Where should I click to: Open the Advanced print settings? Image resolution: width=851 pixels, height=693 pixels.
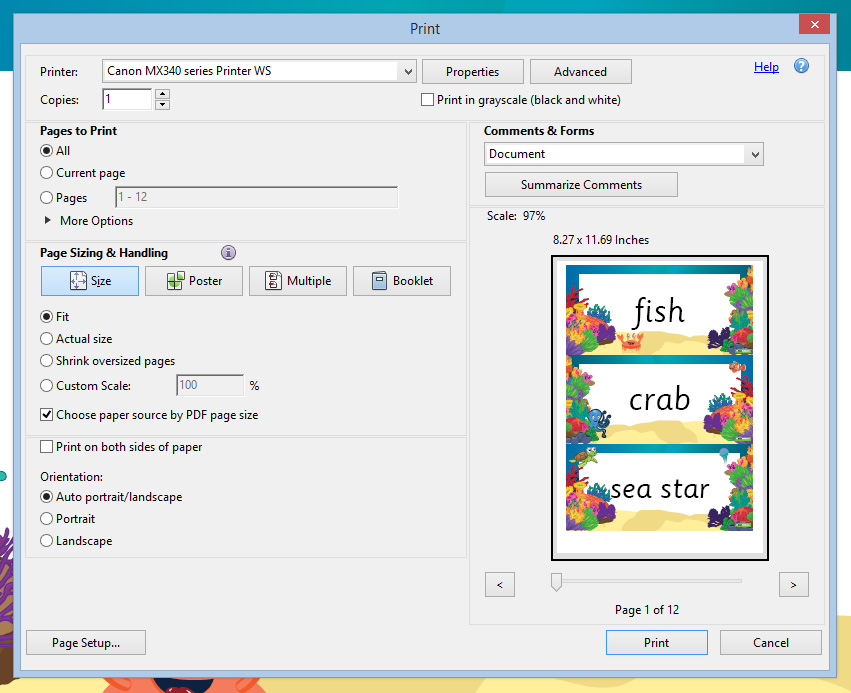(580, 72)
